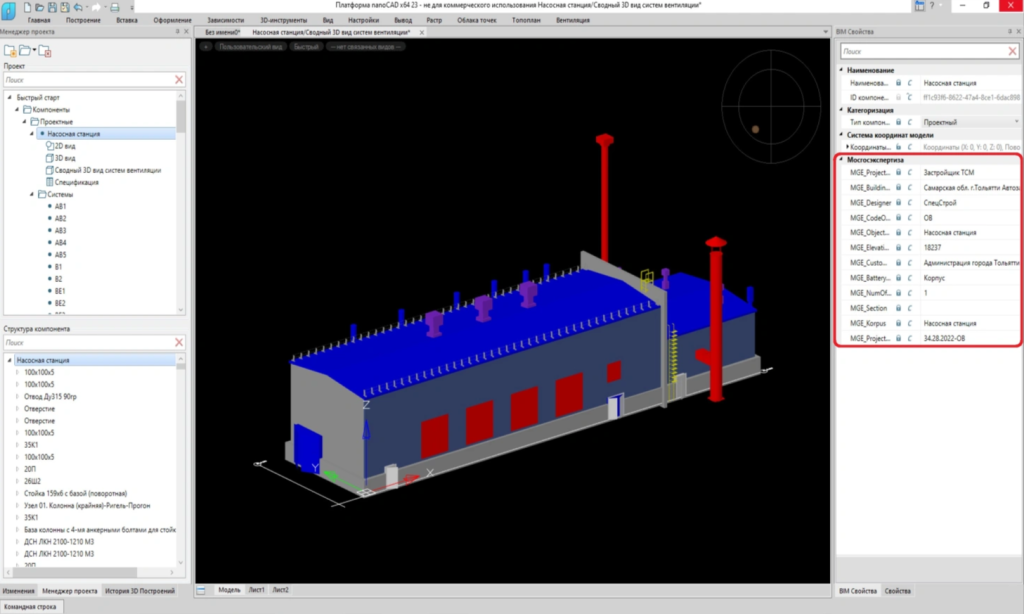Open the Тип компонента dropdown showing Проектный
The width and height of the screenshot is (1024, 614).
tap(1016, 120)
